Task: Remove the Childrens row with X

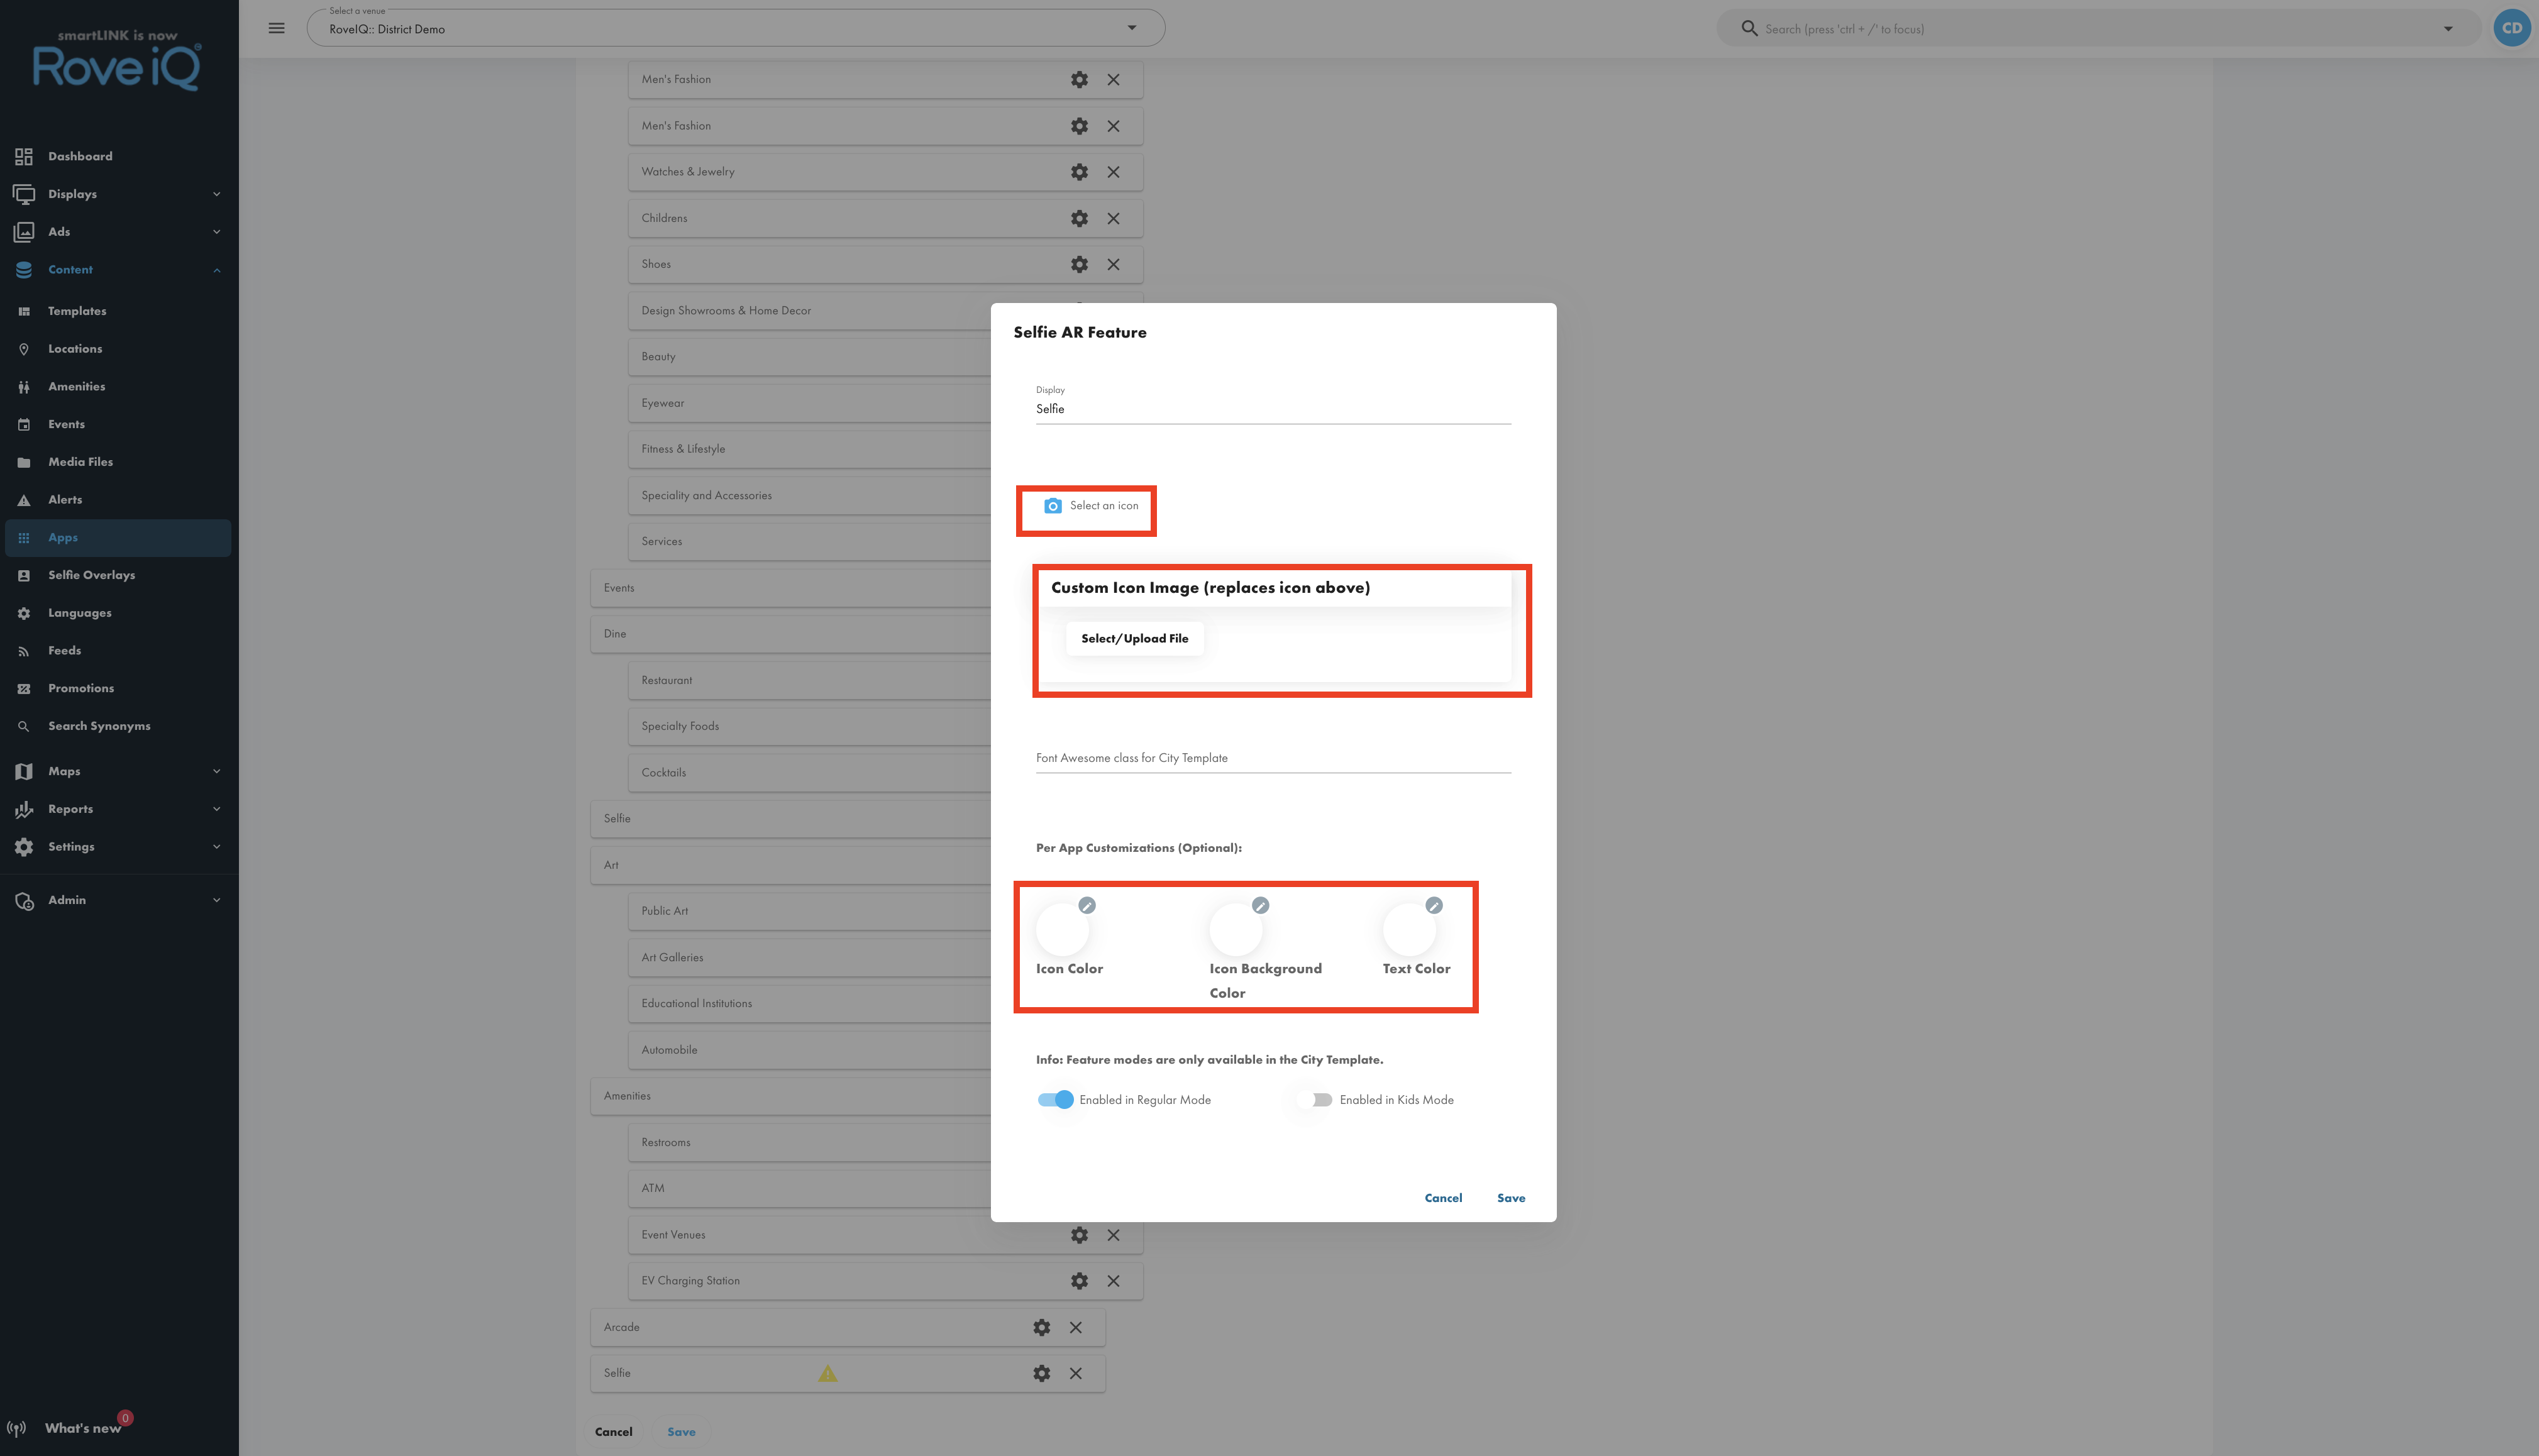Action: click(1113, 218)
